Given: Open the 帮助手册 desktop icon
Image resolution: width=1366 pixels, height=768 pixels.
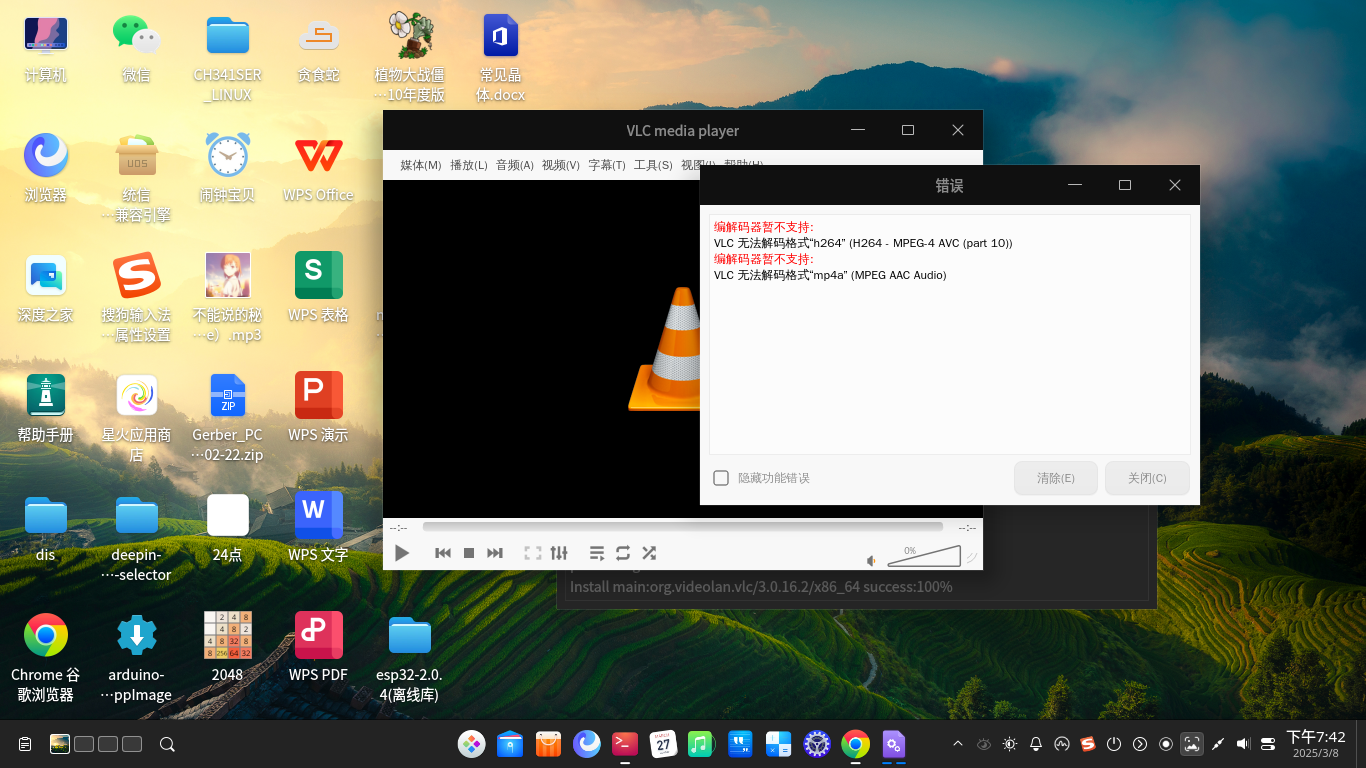Looking at the screenshot, I should [46, 408].
